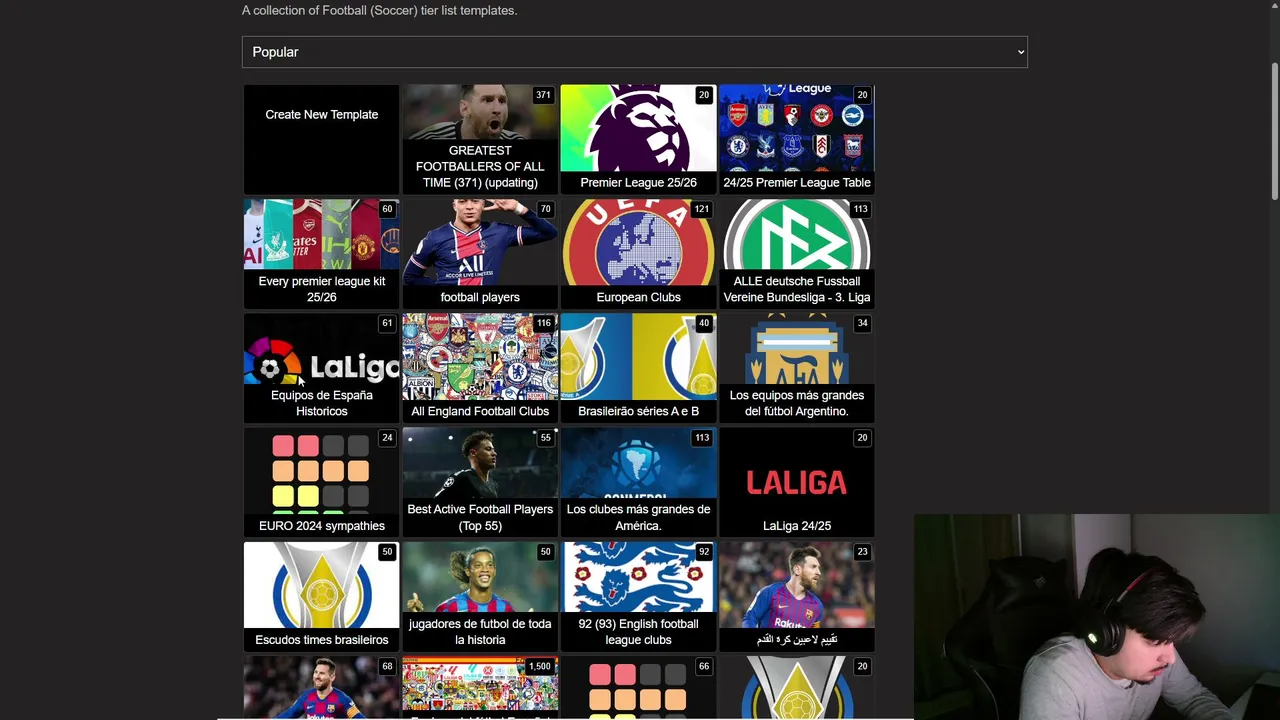The height and width of the screenshot is (720, 1280).
Task: Select All England Football Clubs template
Action: 480,368
